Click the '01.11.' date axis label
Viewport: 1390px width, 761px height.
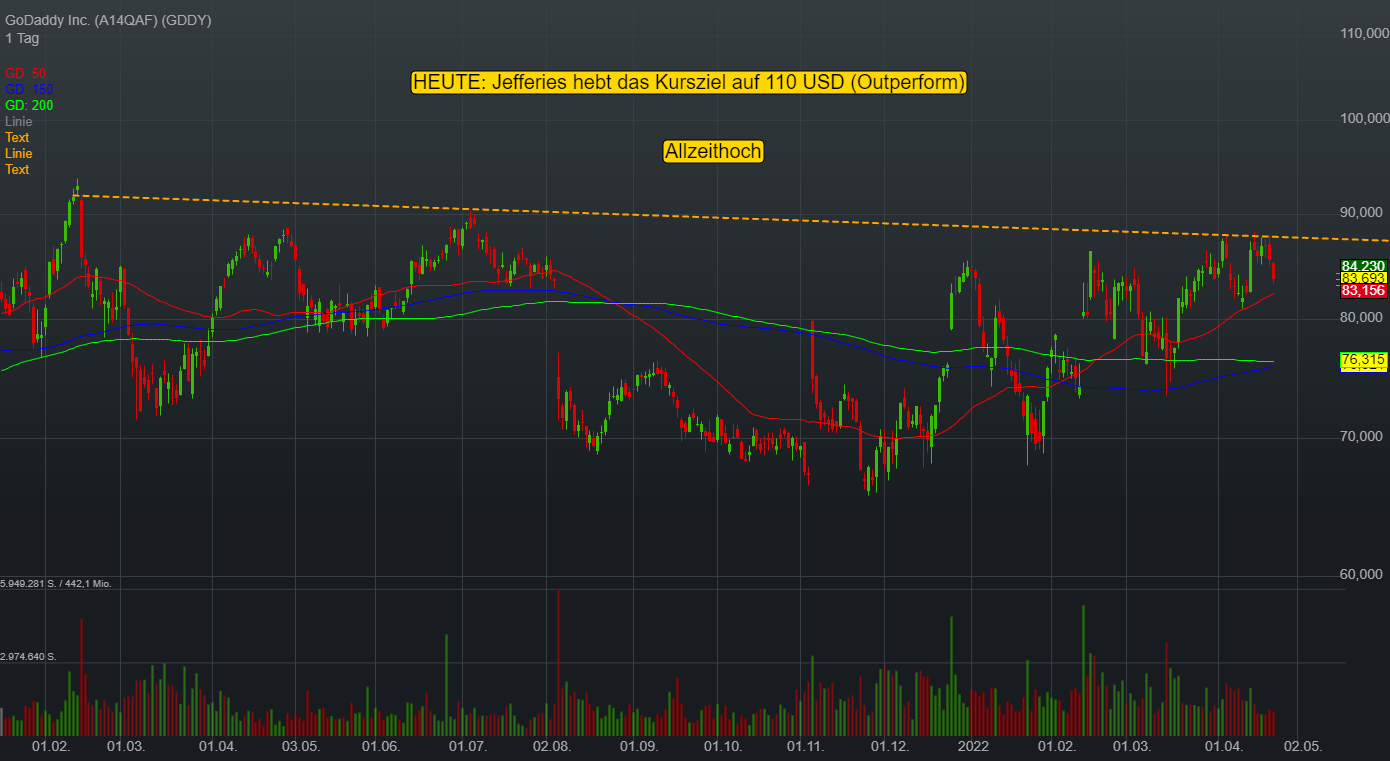[x=805, y=747]
